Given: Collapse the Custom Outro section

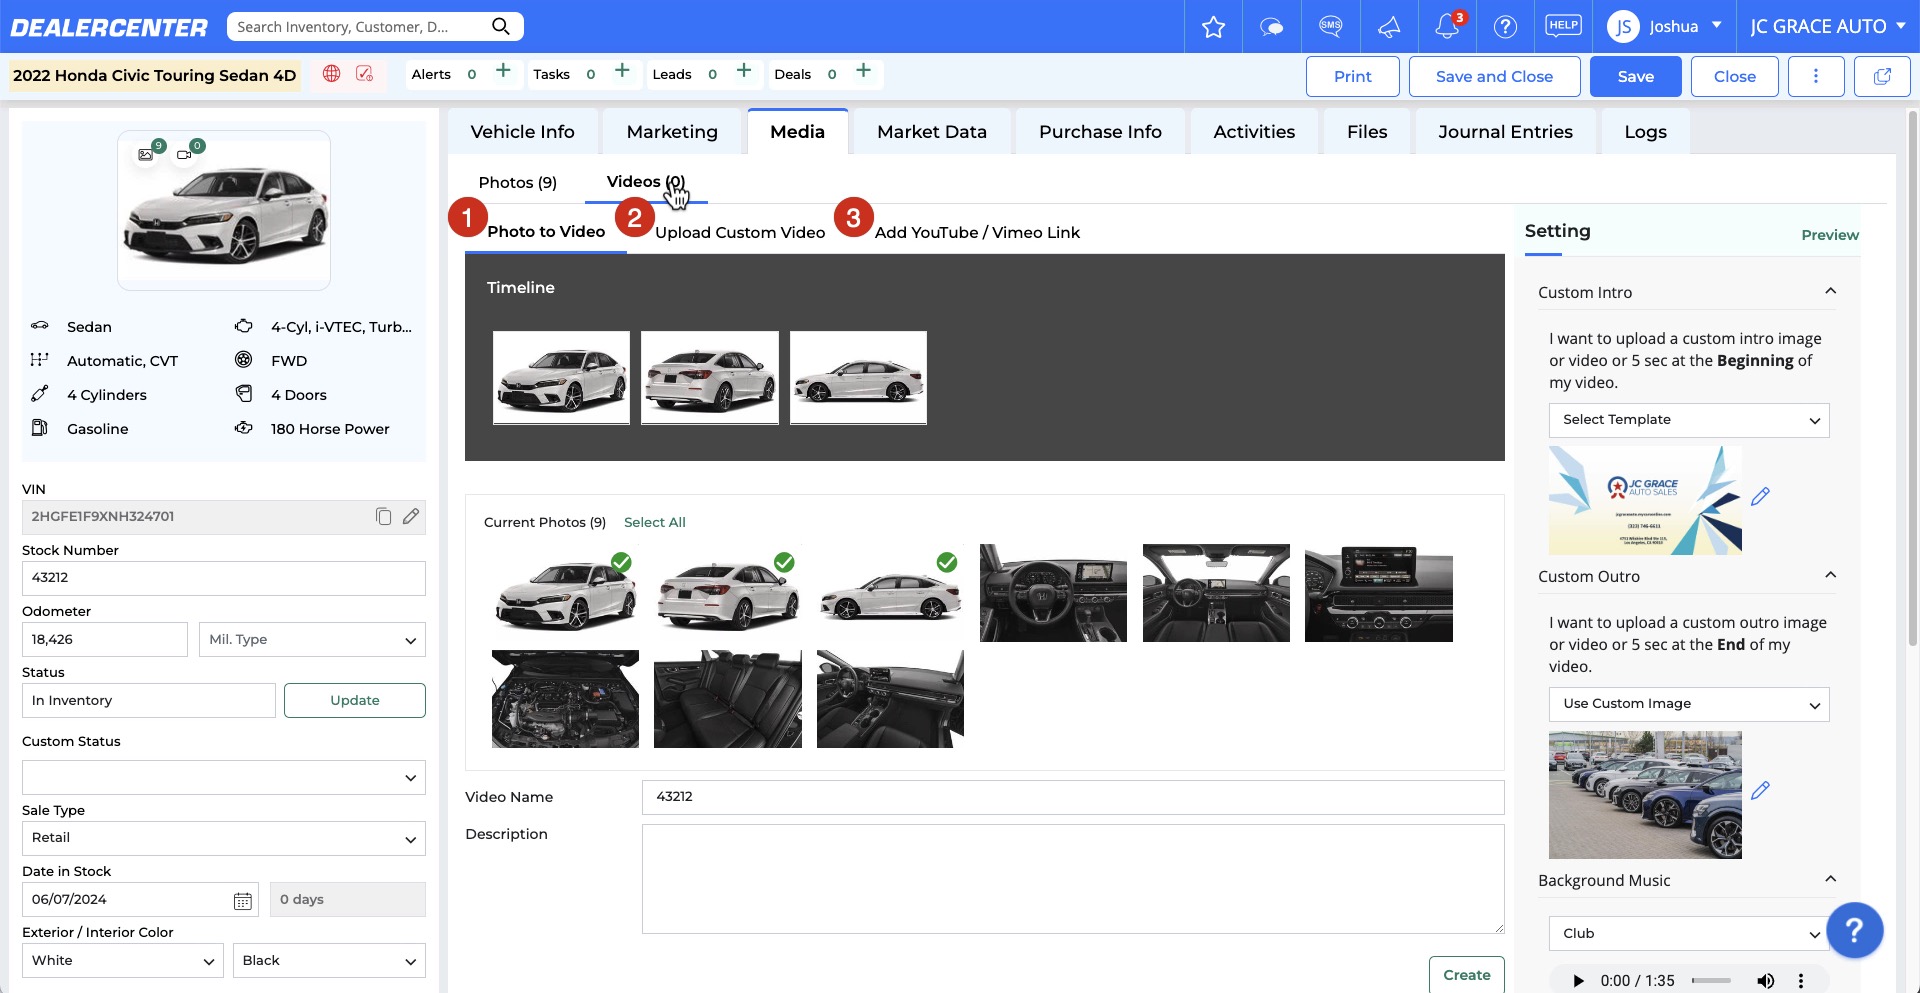Looking at the screenshot, I should click(x=1830, y=575).
